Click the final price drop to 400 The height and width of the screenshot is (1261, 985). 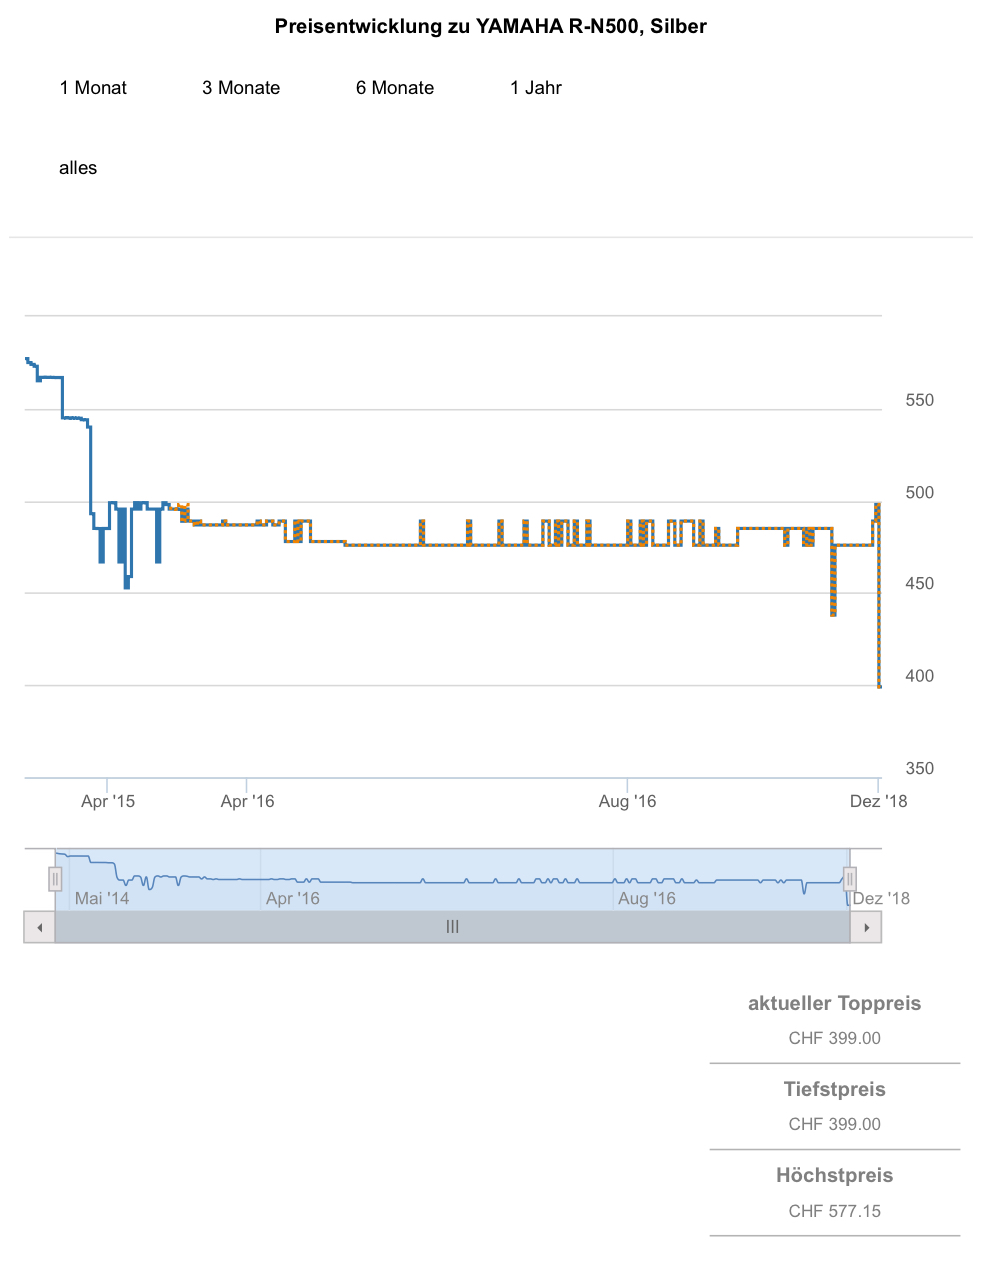(879, 685)
